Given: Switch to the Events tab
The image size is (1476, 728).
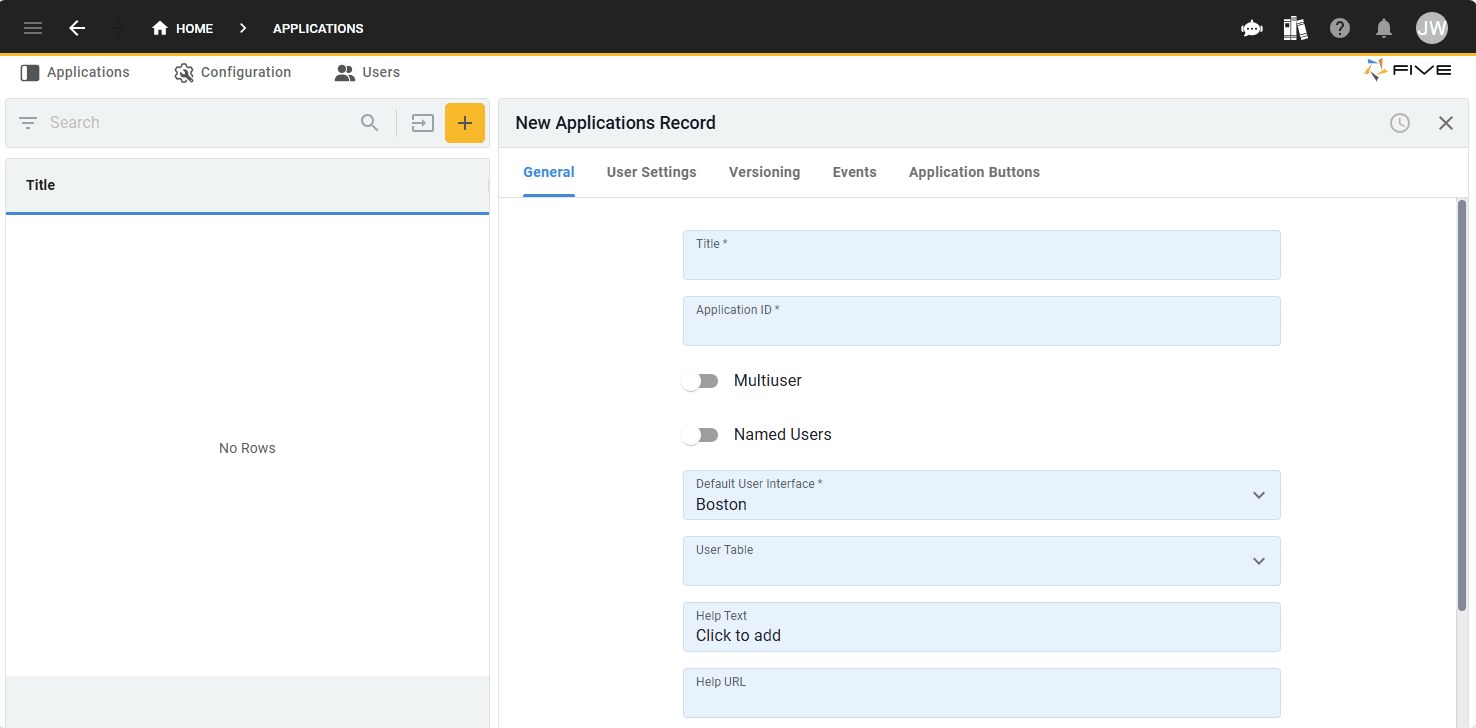Looking at the screenshot, I should 855,172.
